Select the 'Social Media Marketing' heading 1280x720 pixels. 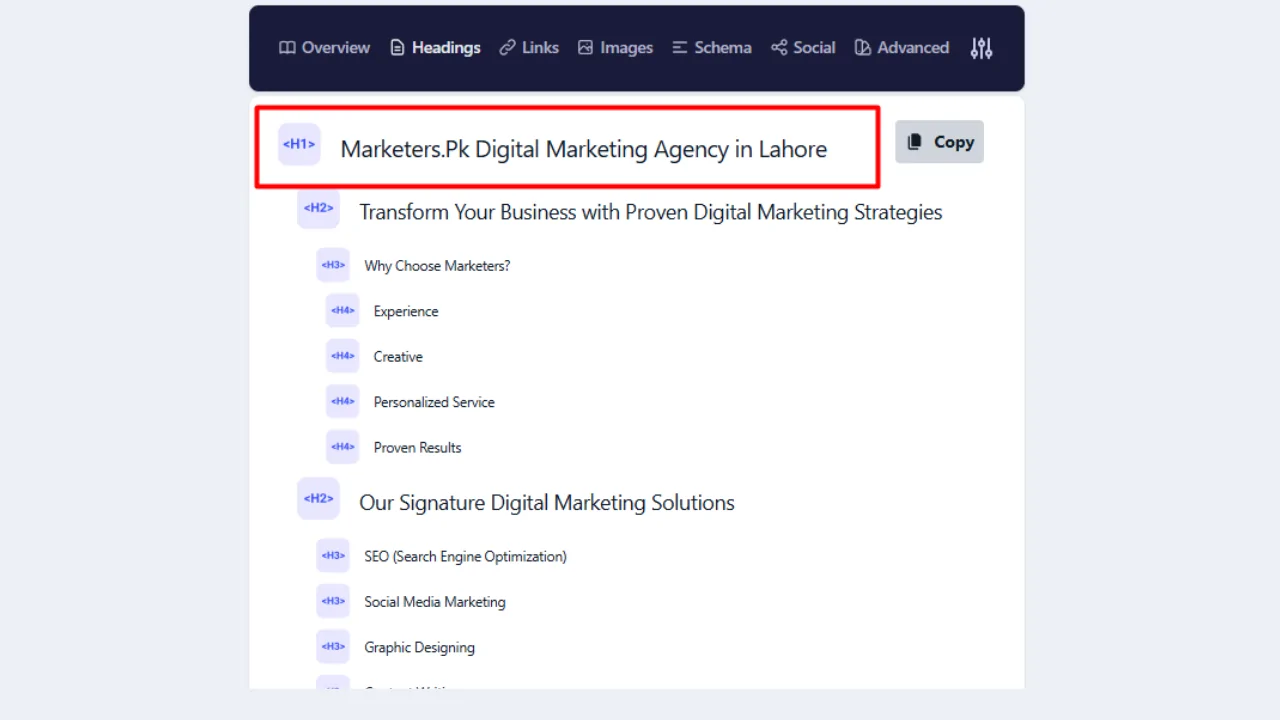[435, 602]
